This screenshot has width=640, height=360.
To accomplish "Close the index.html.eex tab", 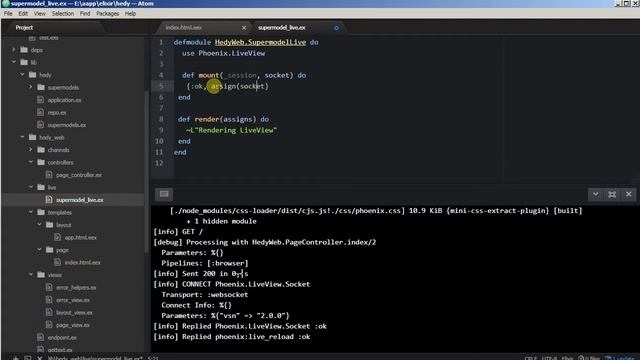I will tap(244, 28).
